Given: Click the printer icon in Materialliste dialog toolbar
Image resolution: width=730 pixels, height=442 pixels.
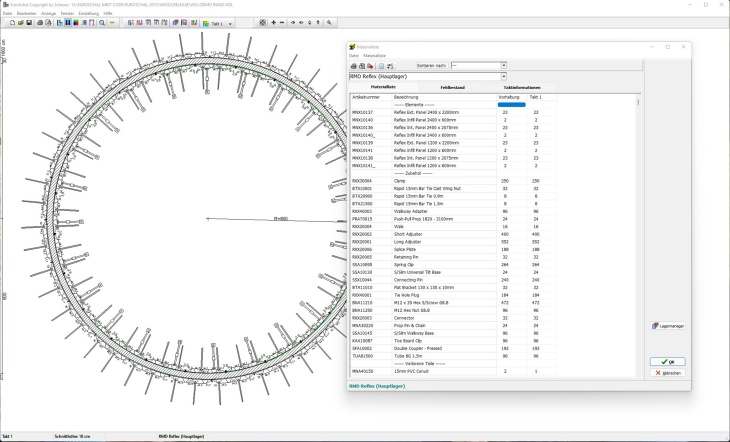Looking at the screenshot, I should 353,66.
